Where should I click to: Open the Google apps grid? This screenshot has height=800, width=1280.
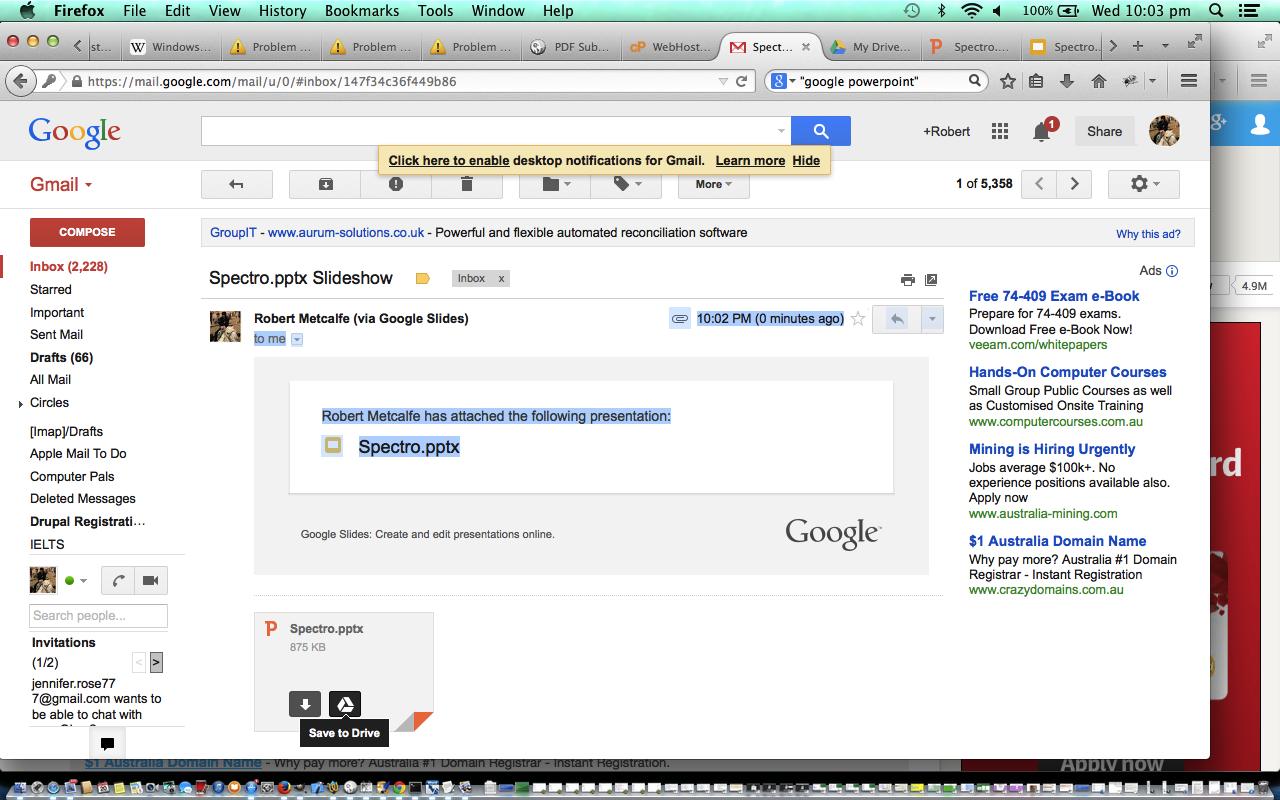click(999, 131)
